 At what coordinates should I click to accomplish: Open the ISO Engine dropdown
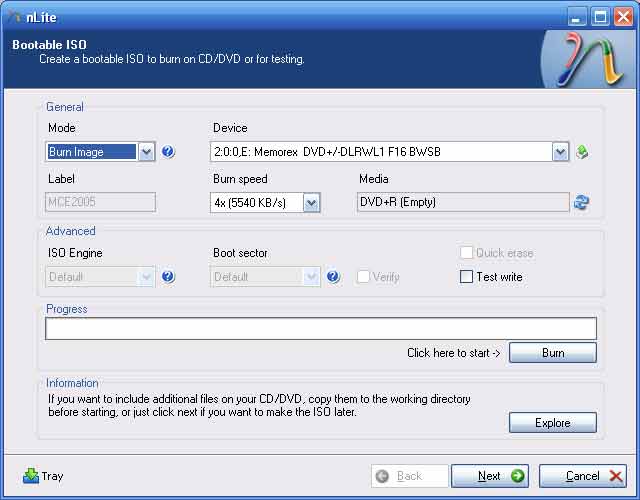[146, 277]
